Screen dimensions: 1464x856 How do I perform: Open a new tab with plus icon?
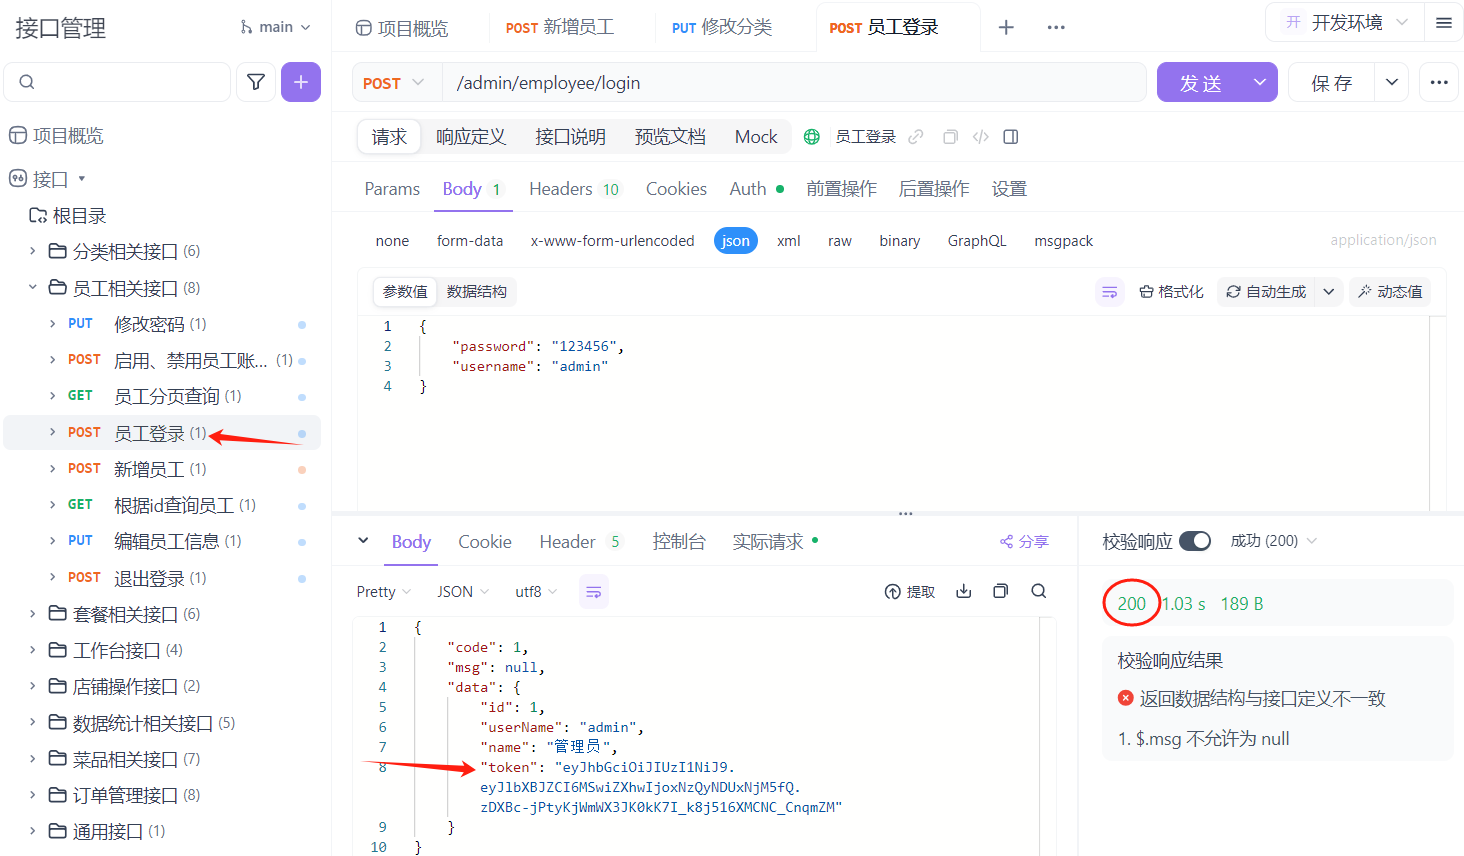[x=1006, y=27]
